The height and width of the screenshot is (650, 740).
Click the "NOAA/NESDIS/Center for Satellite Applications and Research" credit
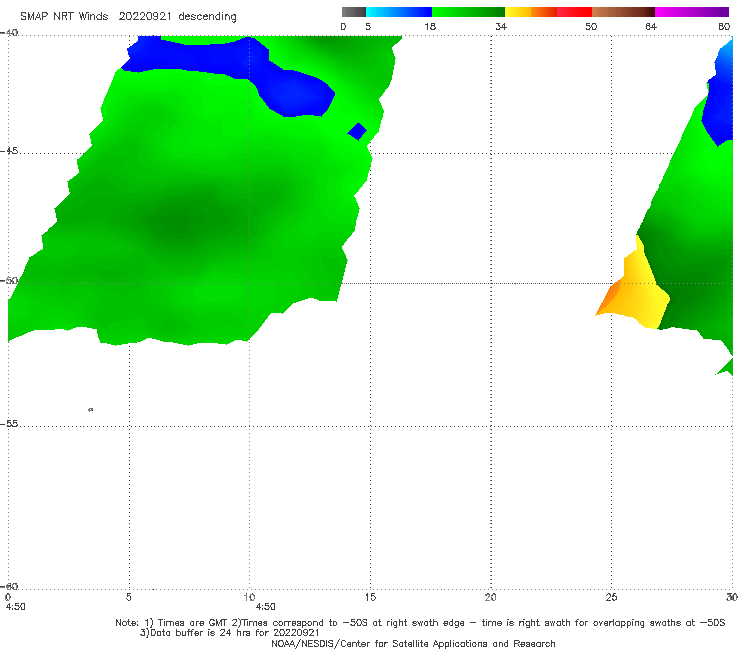click(413, 644)
